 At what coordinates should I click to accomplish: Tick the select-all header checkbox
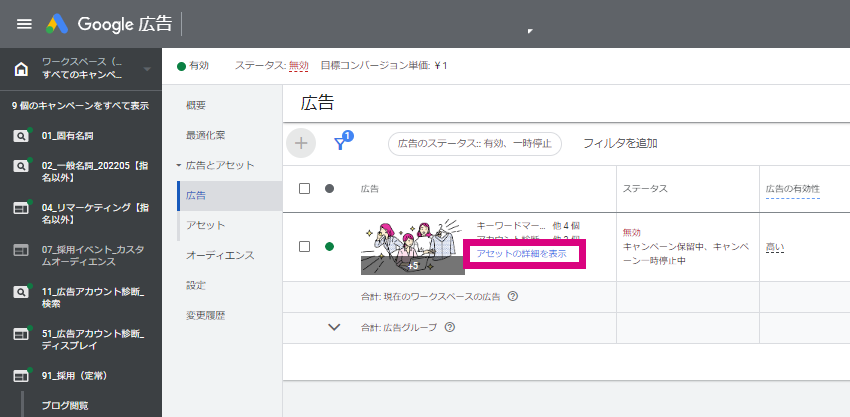(x=305, y=188)
